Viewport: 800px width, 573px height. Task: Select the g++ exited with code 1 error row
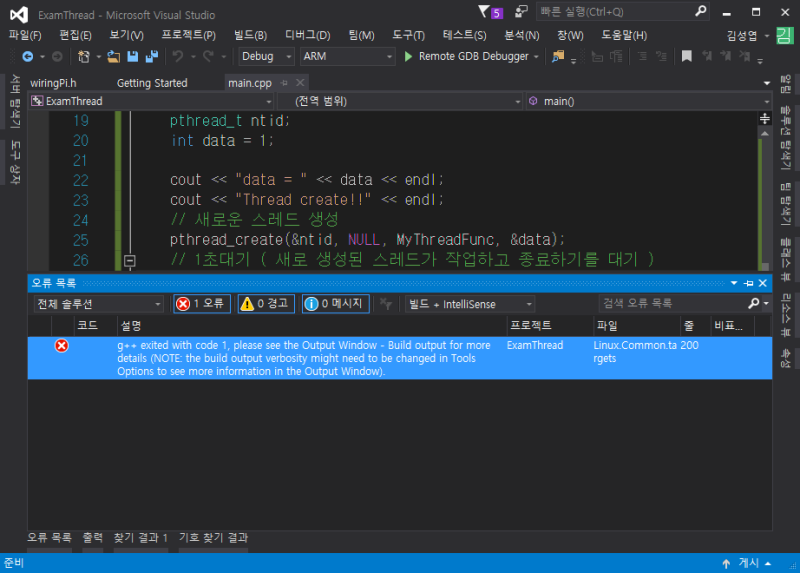(x=399, y=358)
